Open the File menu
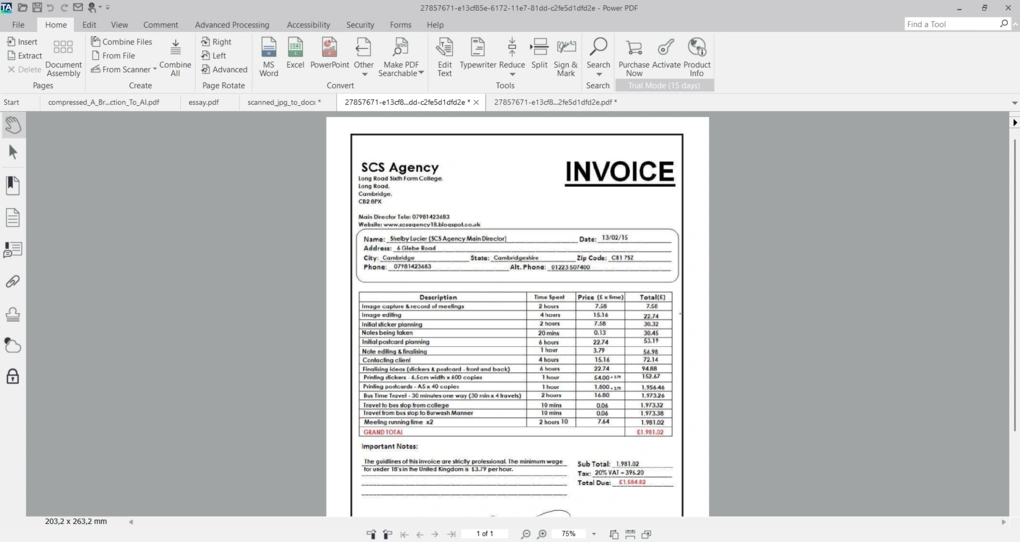The height and width of the screenshot is (542, 1020). pyautogui.click(x=18, y=25)
